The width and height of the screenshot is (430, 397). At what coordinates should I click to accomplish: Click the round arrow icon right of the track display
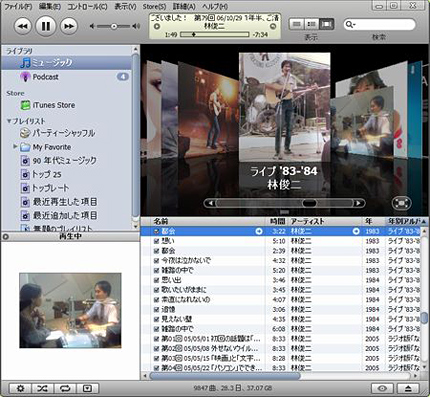(273, 26)
